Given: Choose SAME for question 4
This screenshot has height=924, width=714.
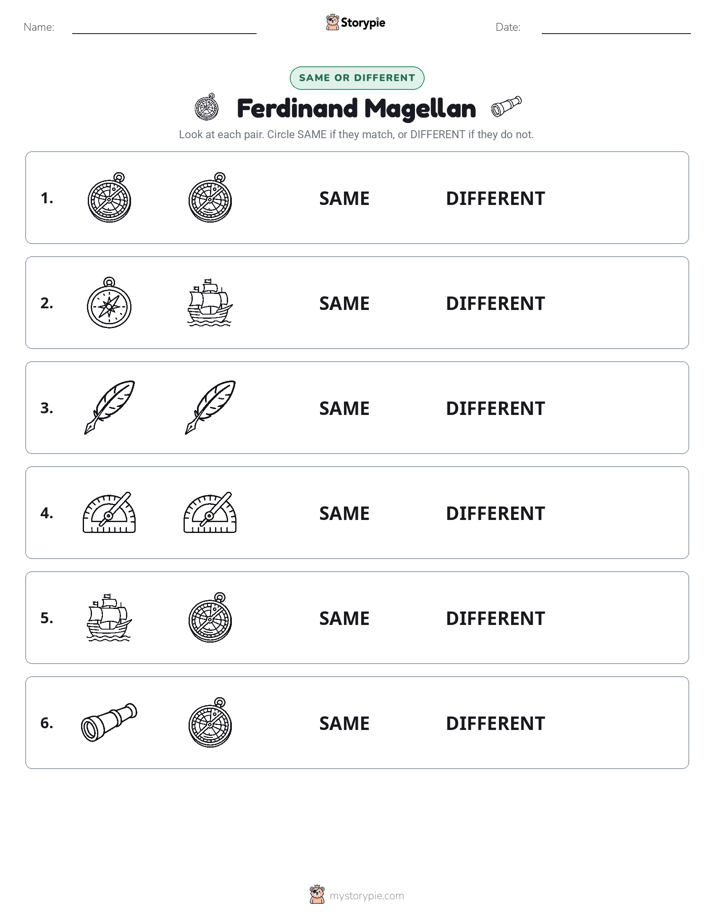Looking at the screenshot, I should [x=344, y=513].
